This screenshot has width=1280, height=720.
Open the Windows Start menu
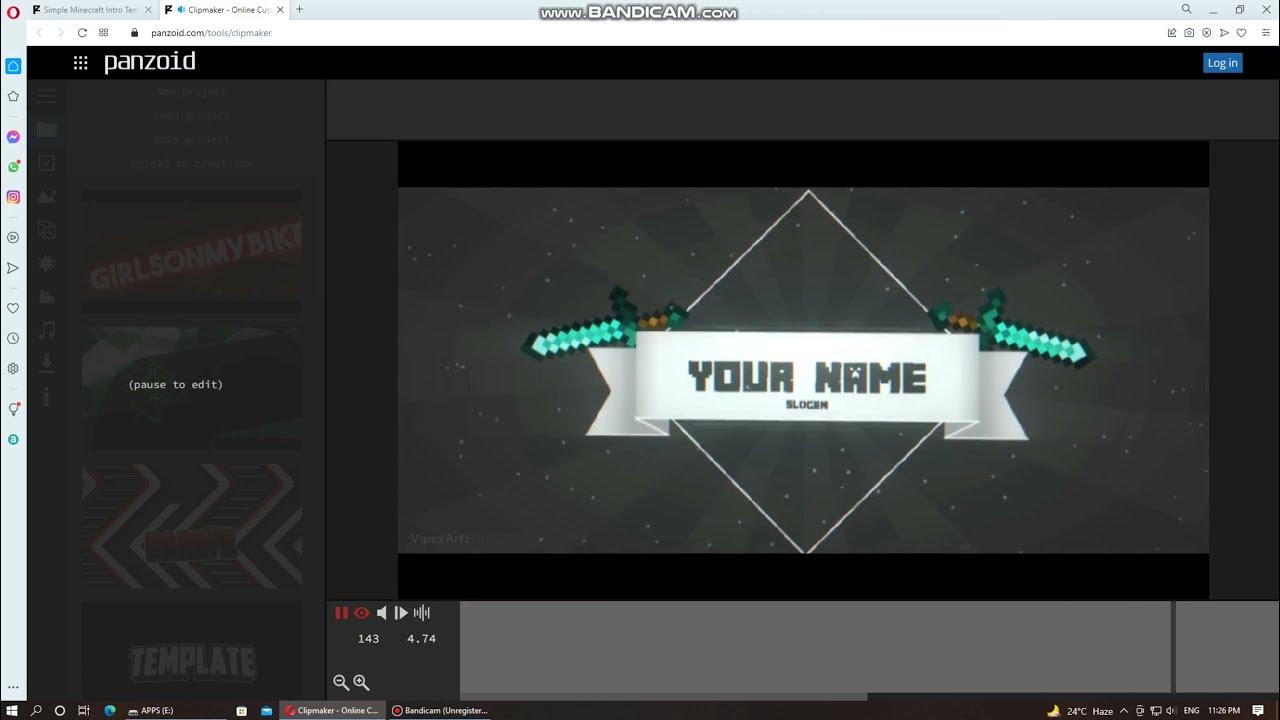point(12,710)
